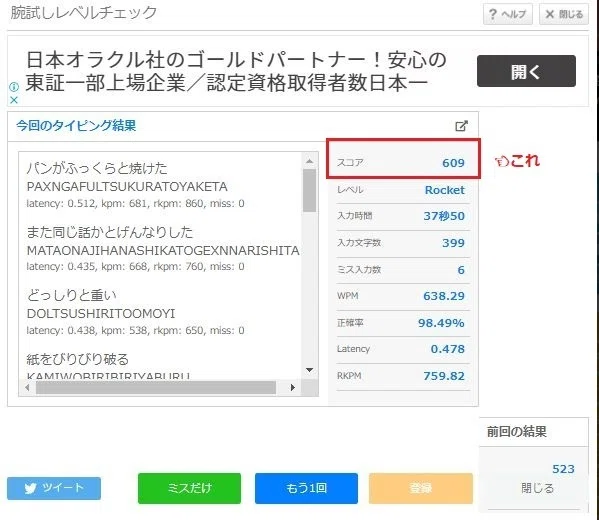Click the left arrow of horizontal scrollbar
Image resolution: width=599 pixels, height=520 pixels.
pyautogui.click(x=27, y=387)
